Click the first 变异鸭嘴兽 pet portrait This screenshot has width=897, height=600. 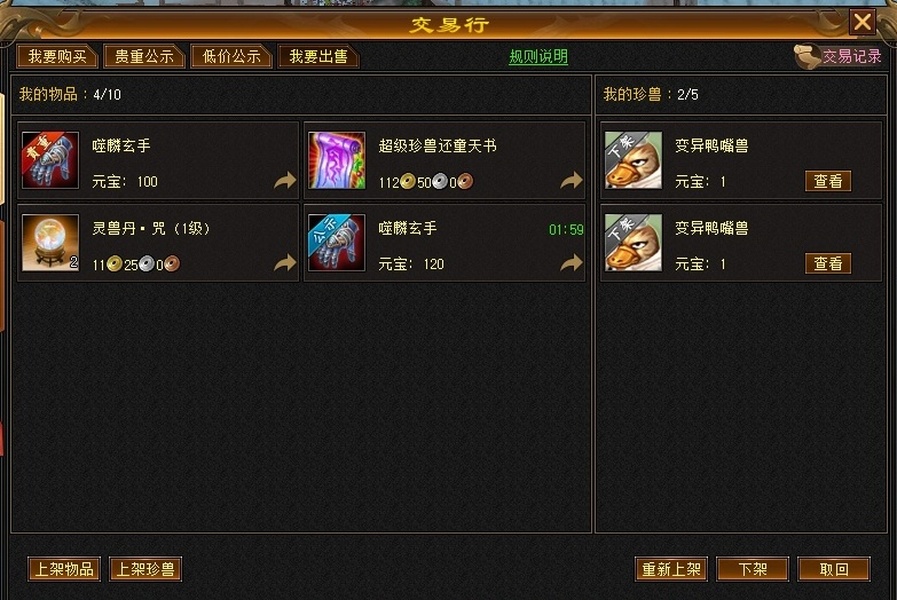[x=633, y=160]
